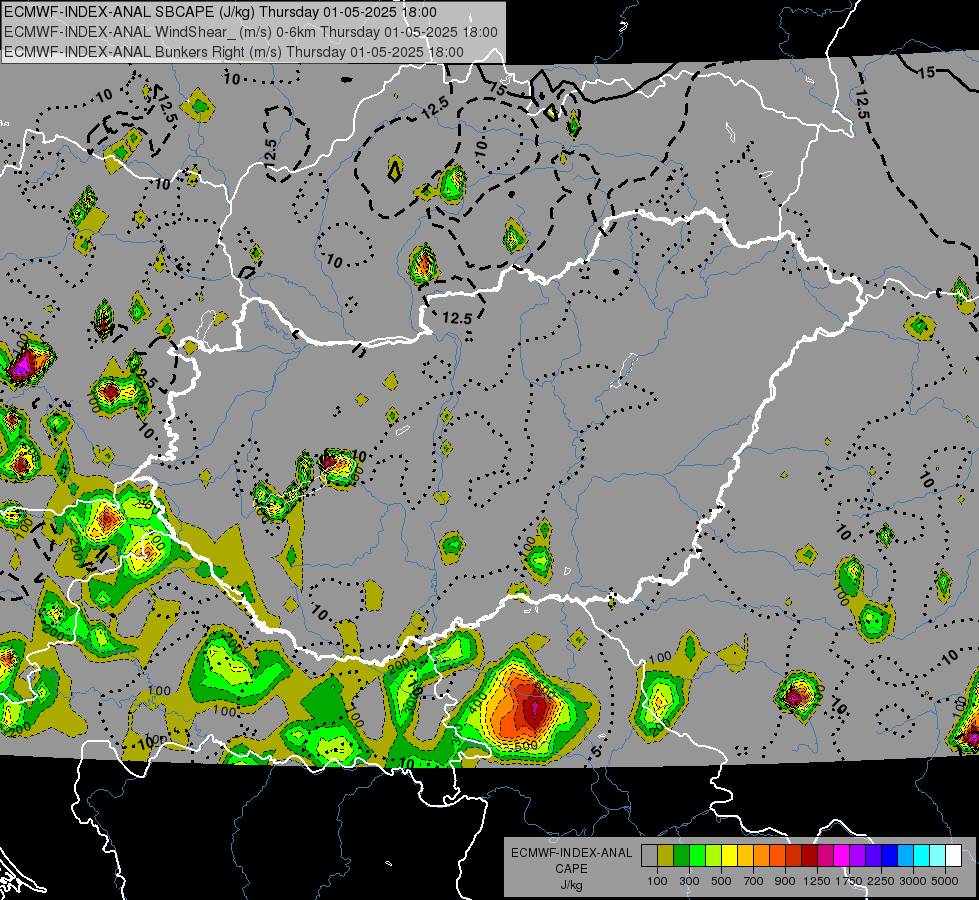Click the legend value 5000
The height and width of the screenshot is (900, 979).
coord(945,881)
